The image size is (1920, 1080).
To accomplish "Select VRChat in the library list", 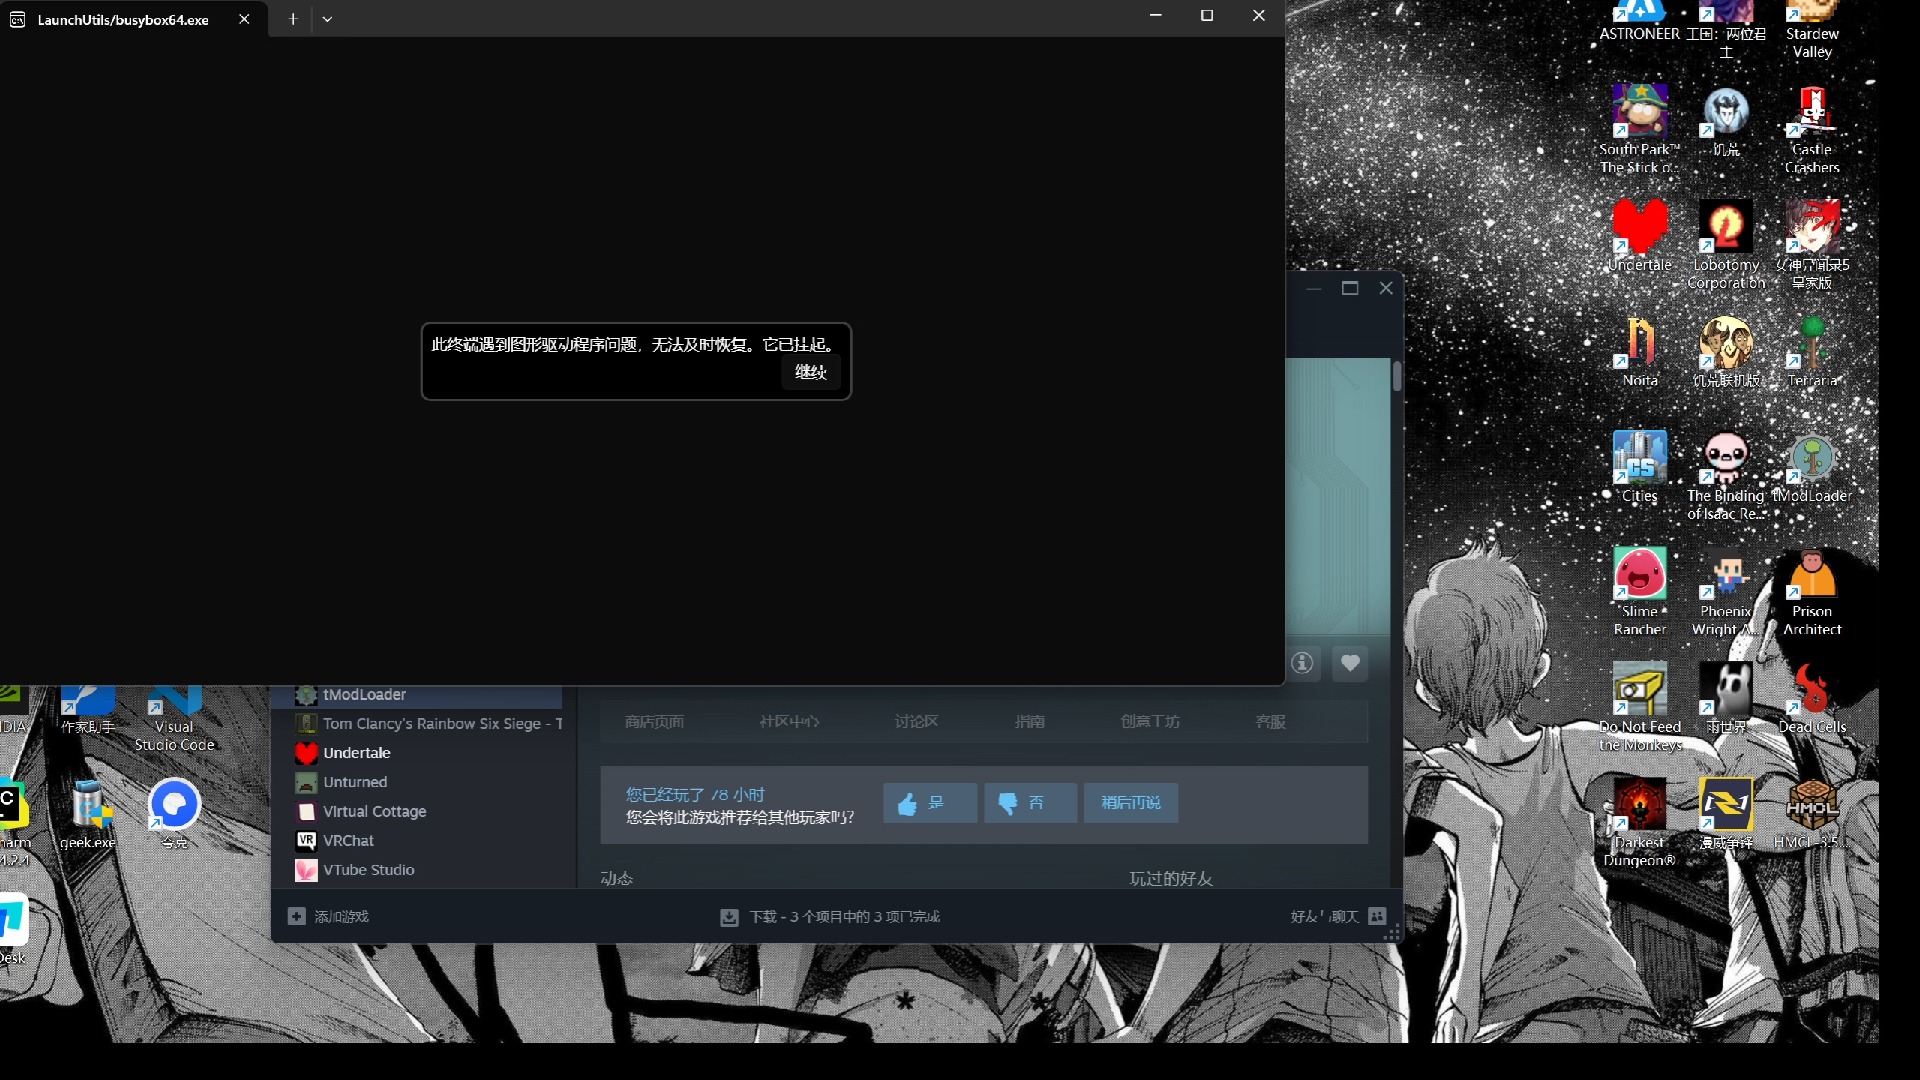I will pos(348,841).
